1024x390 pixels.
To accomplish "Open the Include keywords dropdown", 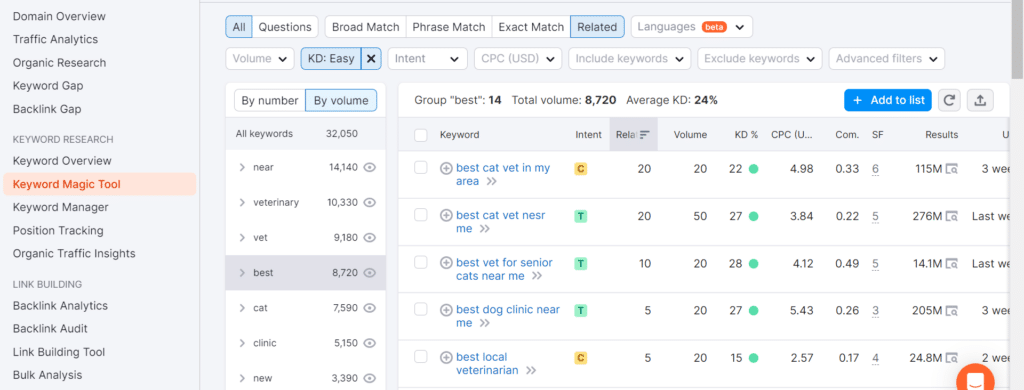I will [630, 59].
